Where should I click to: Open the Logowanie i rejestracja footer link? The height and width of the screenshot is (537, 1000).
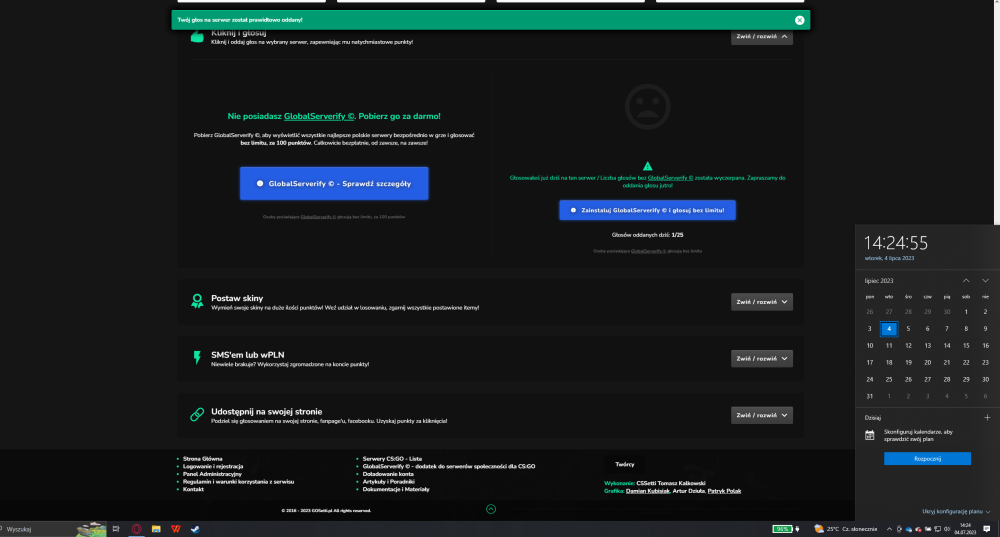[x=213, y=466]
